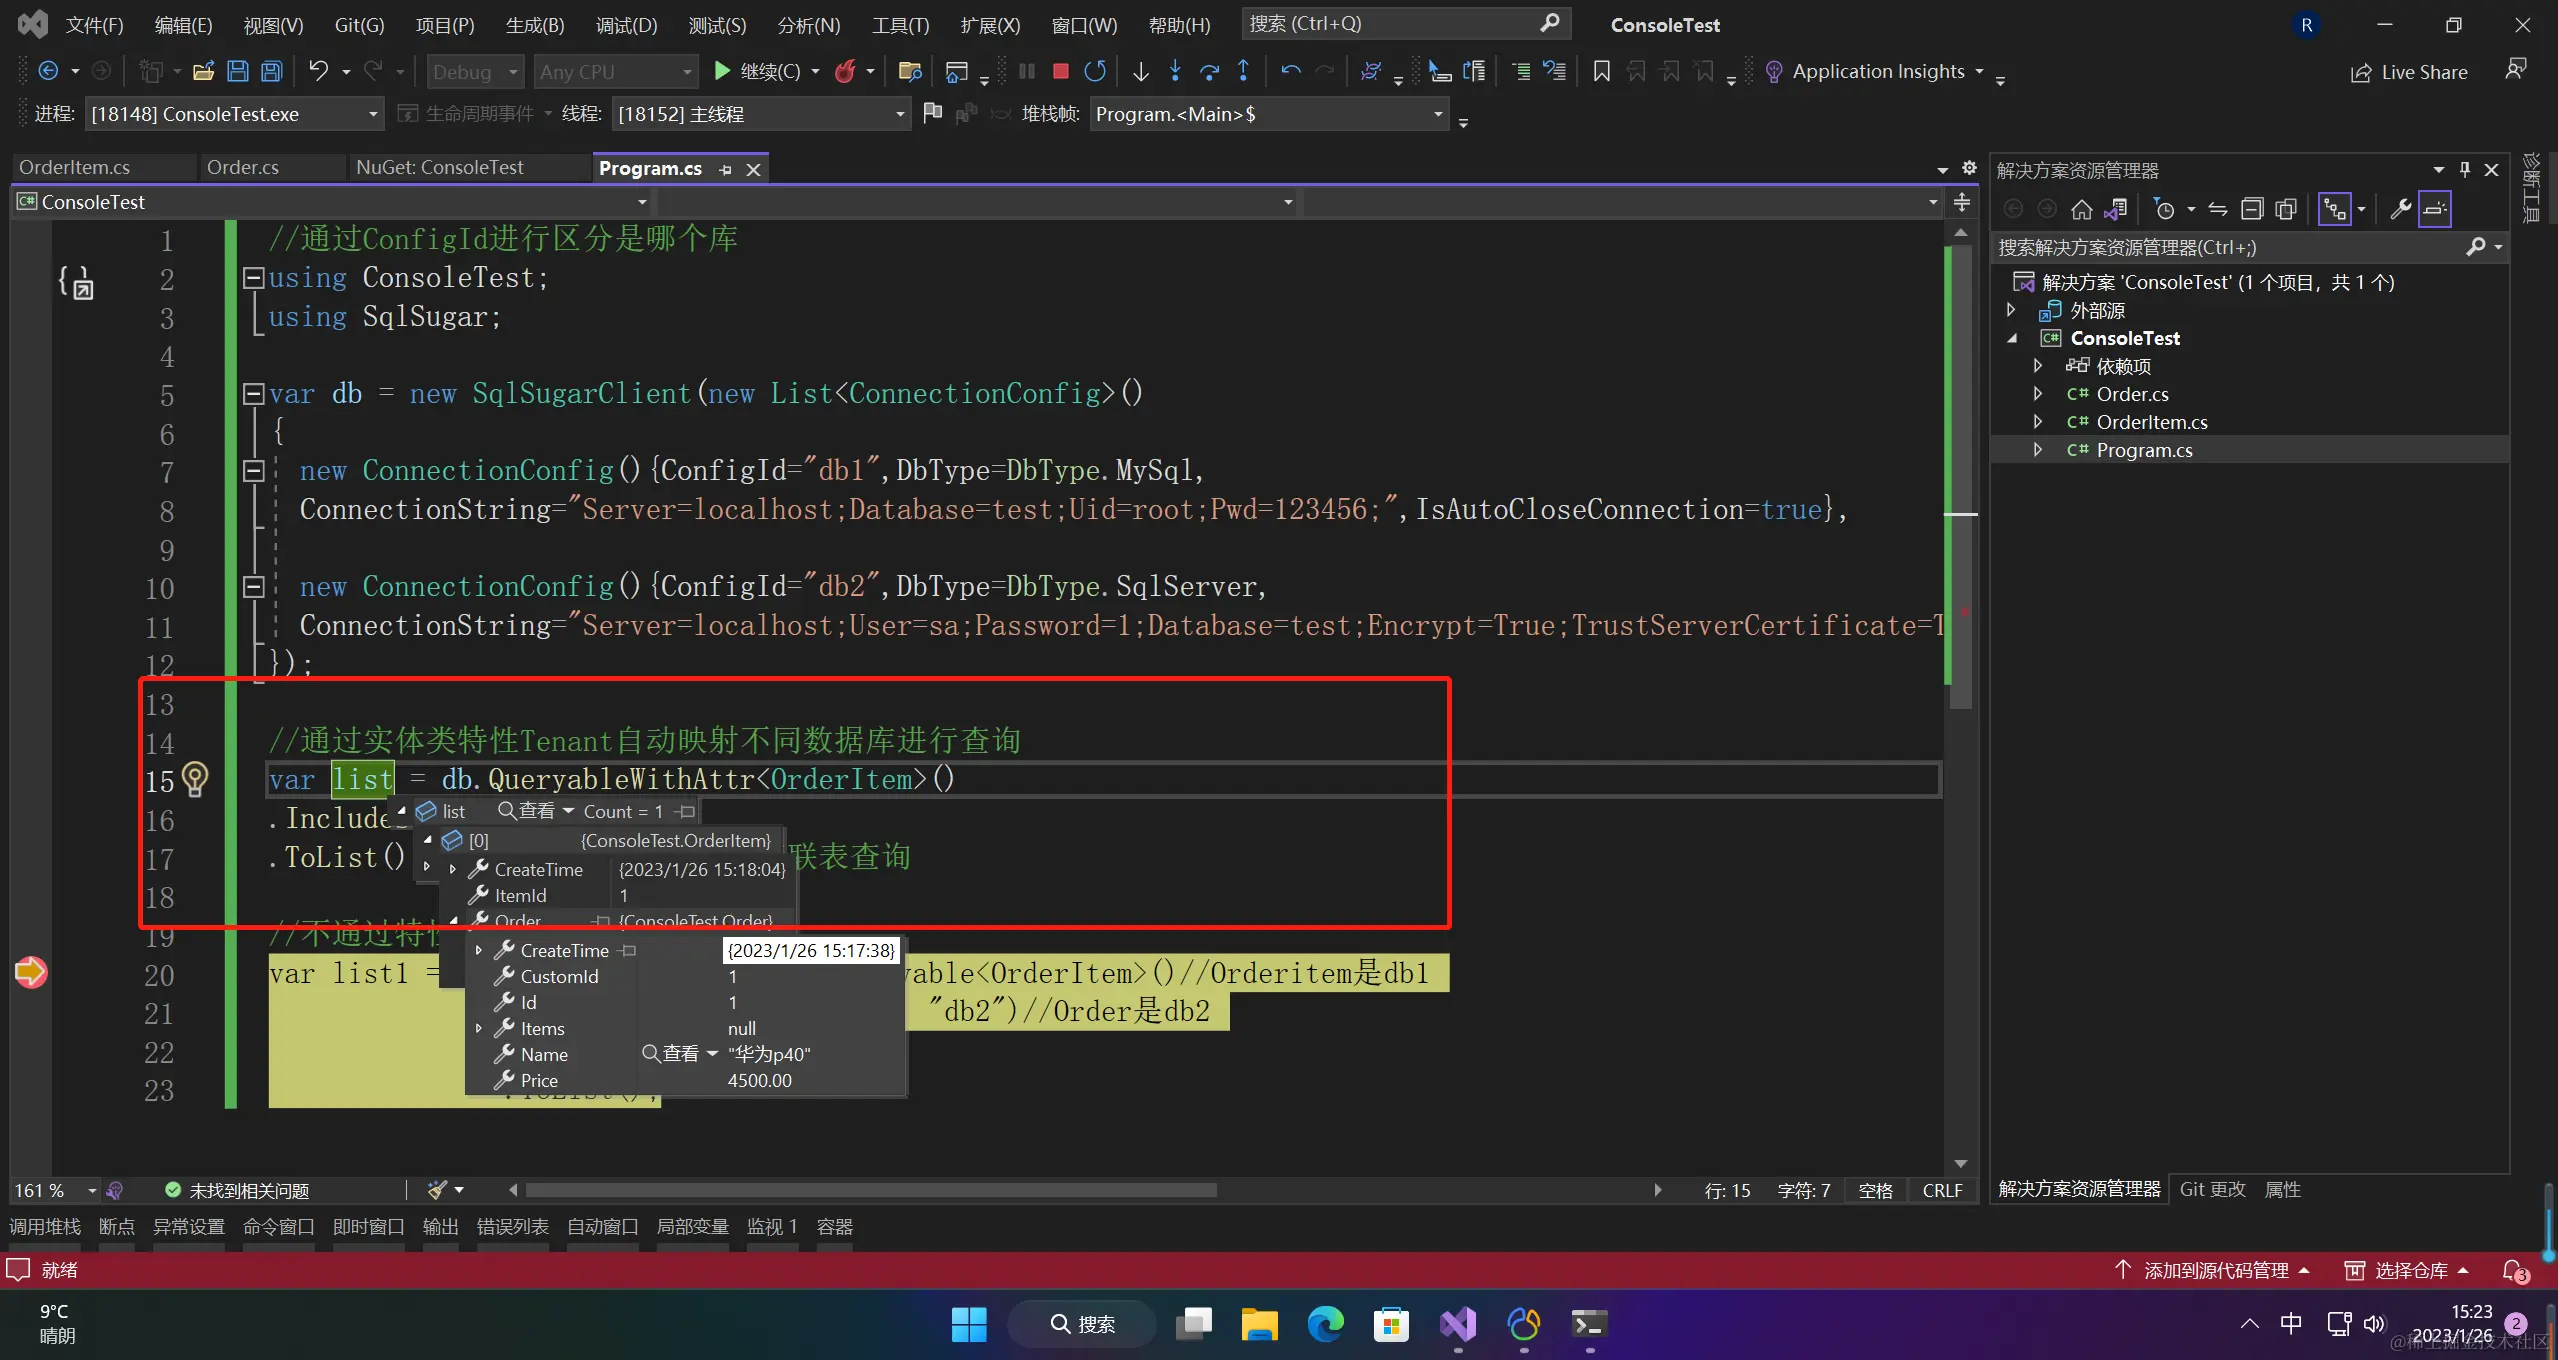The width and height of the screenshot is (2558, 1360).
Task: Toggle a bookmark with the bookmark icon
Action: tap(1601, 71)
